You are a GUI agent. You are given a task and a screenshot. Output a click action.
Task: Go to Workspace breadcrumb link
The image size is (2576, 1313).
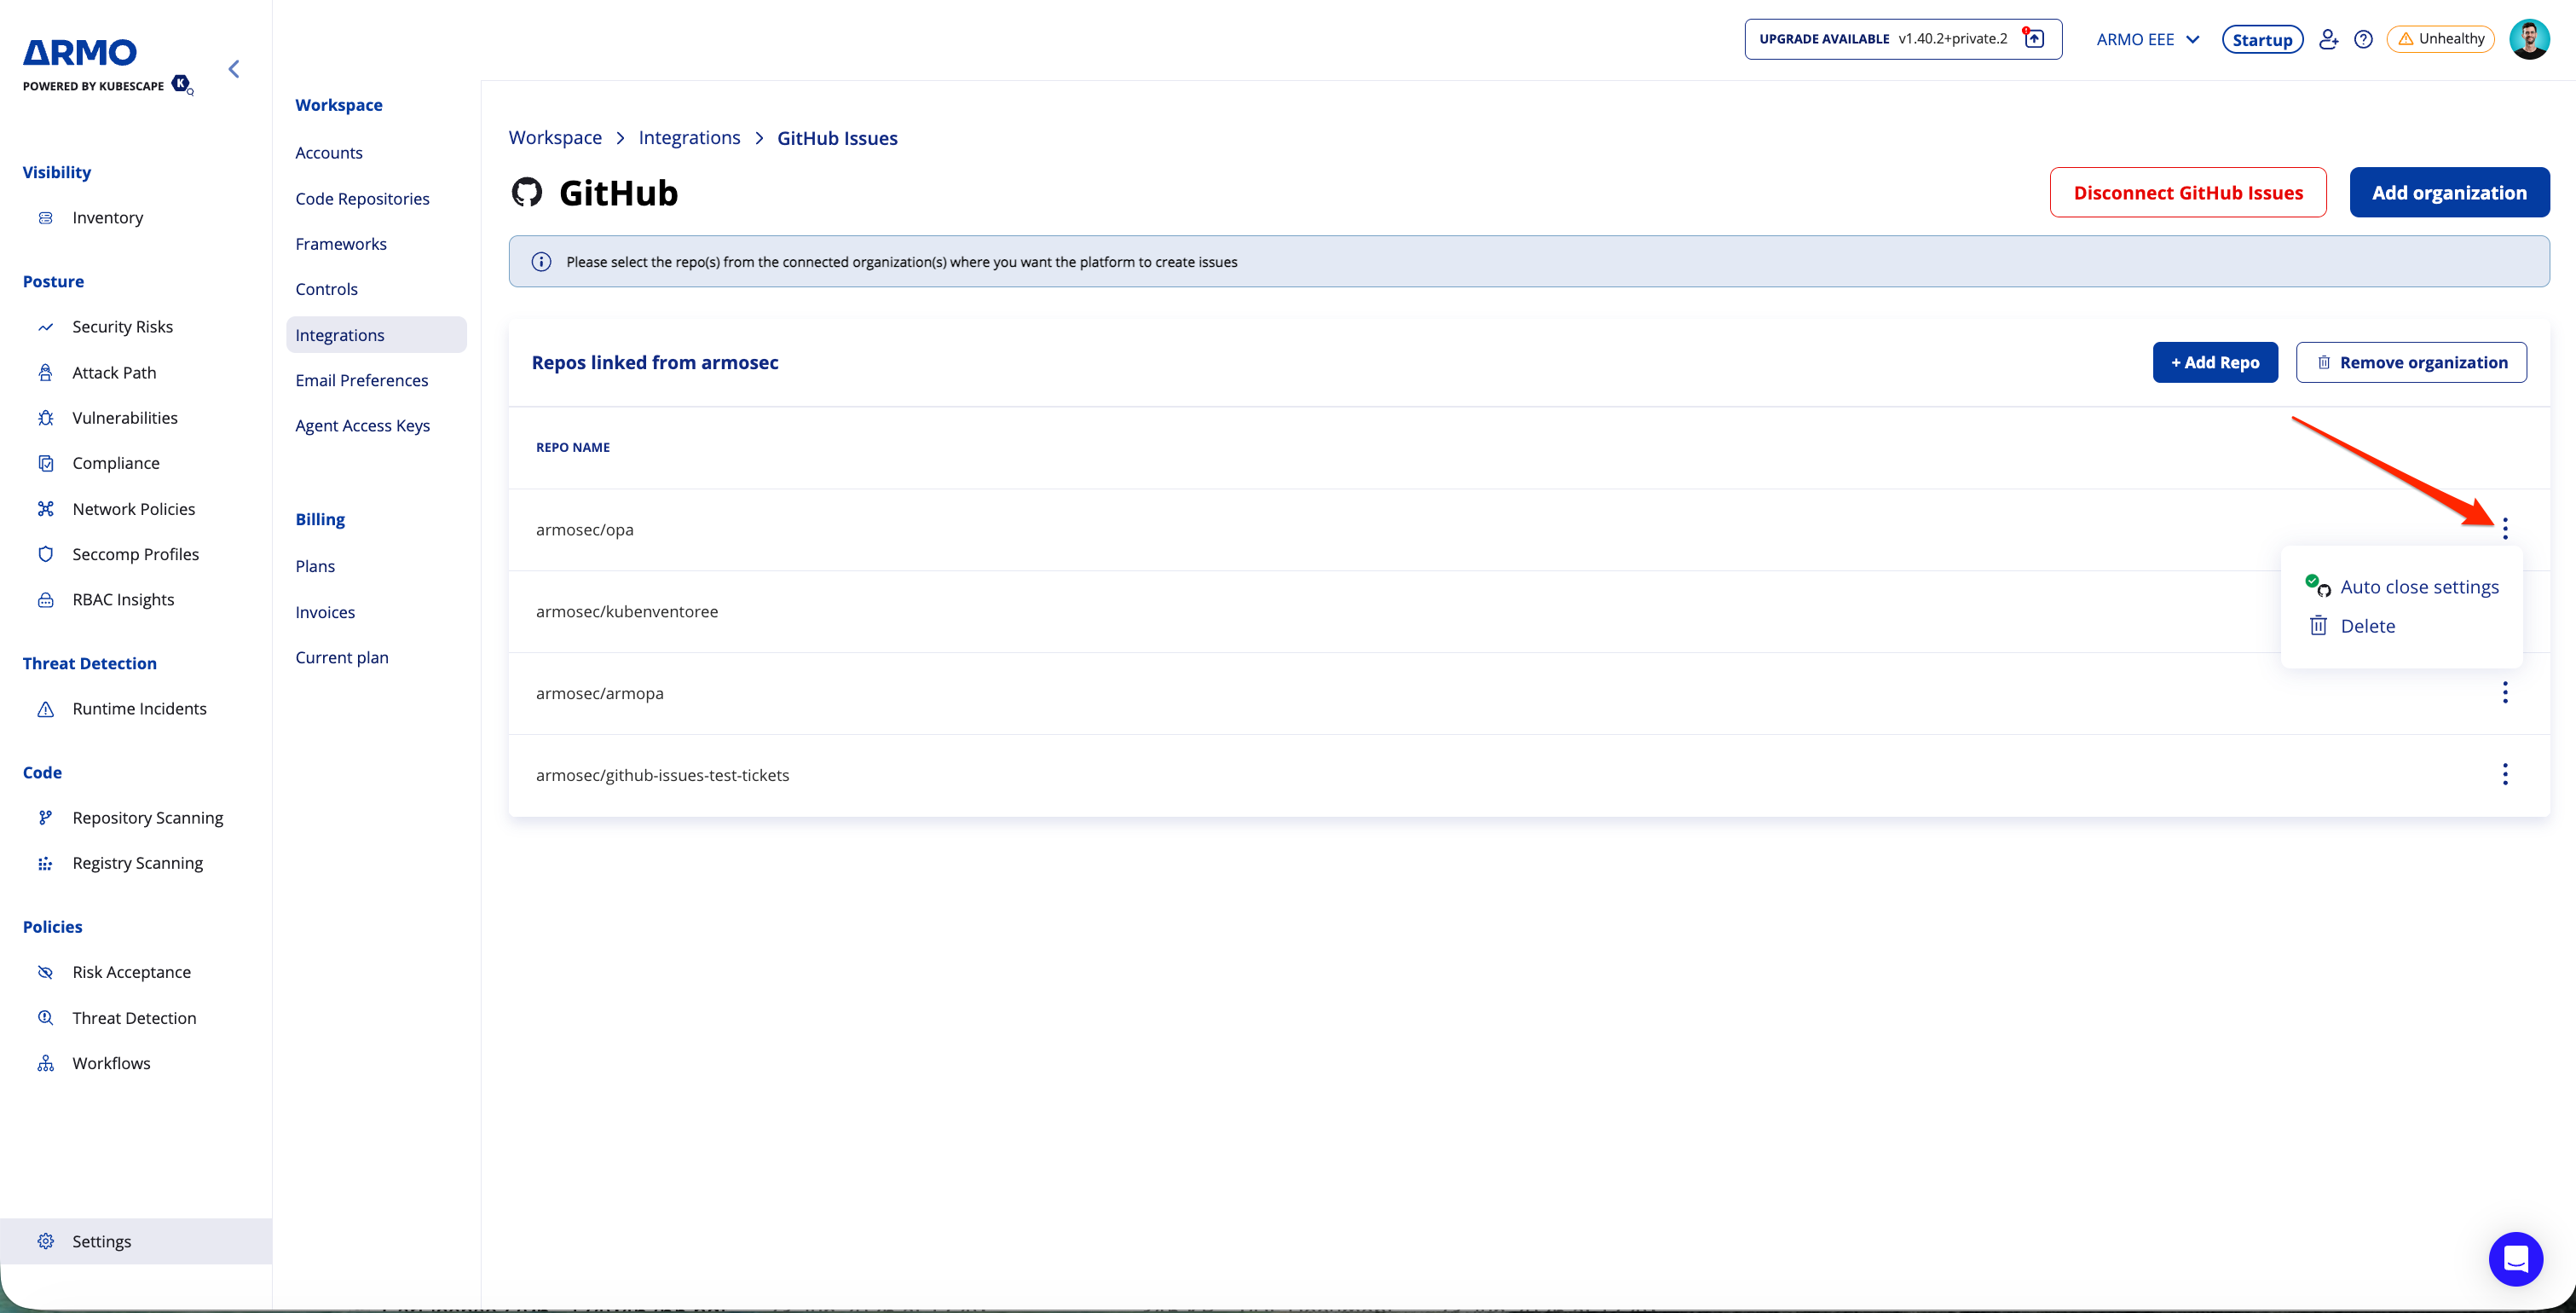click(x=555, y=138)
